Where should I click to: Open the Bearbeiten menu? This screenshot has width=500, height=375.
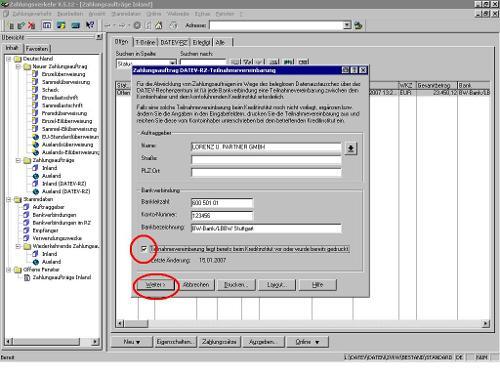click(x=70, y=14)
